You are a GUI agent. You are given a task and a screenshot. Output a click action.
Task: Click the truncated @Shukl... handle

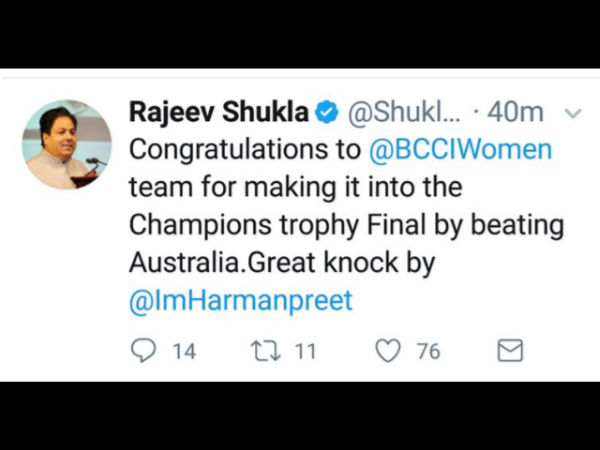point(404,112)
